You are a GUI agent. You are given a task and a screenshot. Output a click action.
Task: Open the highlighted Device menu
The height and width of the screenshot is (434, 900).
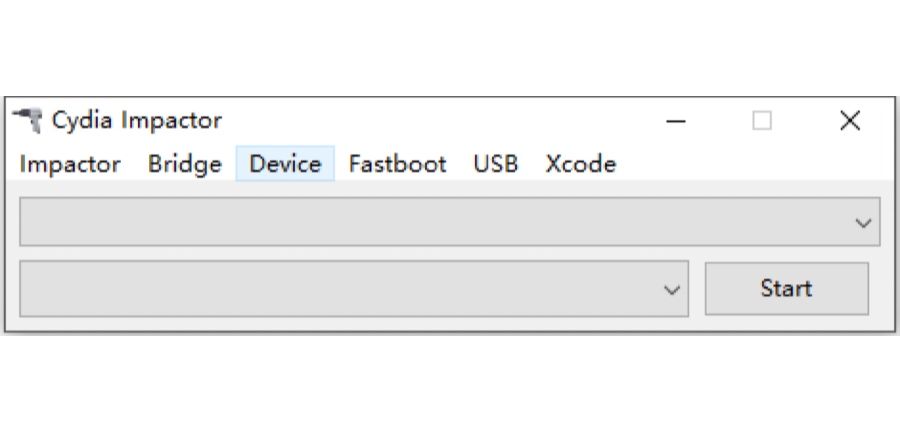[x=285, y=164]
